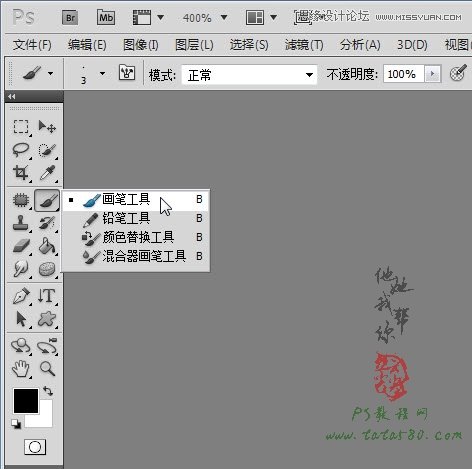Click the opacity 100% input field
Screen dimensions: 472x469
tap(403, 74)
